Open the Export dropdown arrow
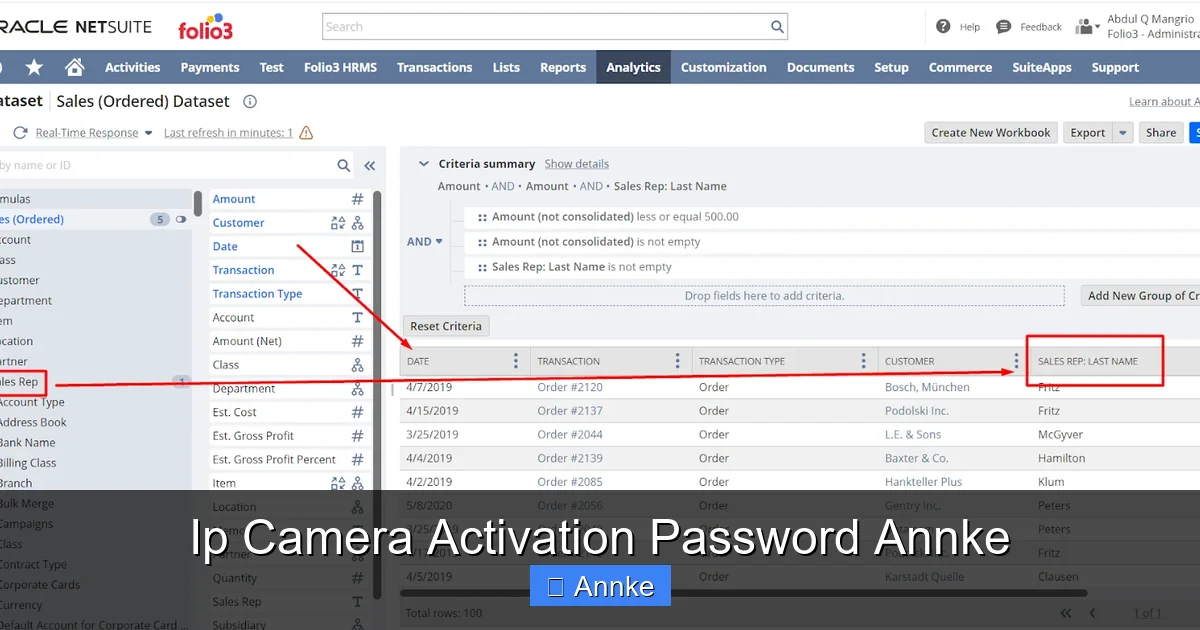 [x=1123, y=132]
